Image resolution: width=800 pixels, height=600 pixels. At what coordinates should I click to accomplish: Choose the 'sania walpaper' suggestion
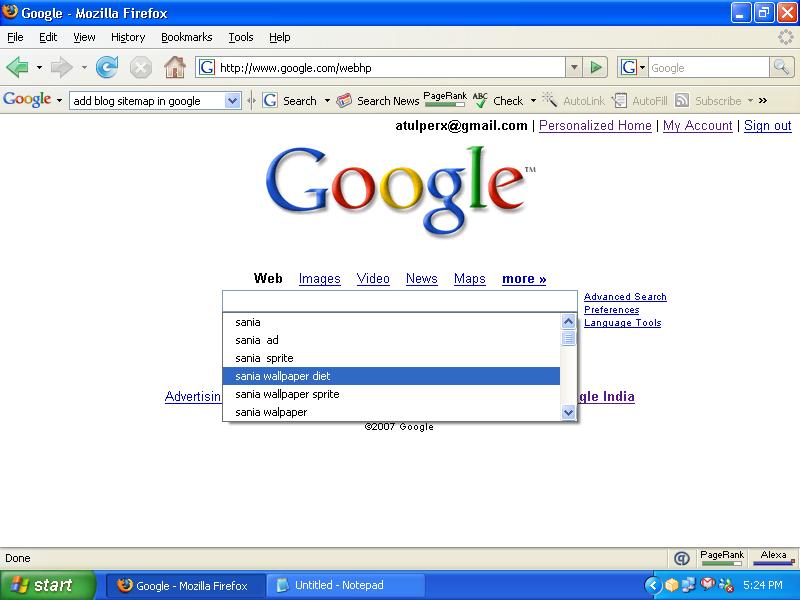click(x=391, y=412)
